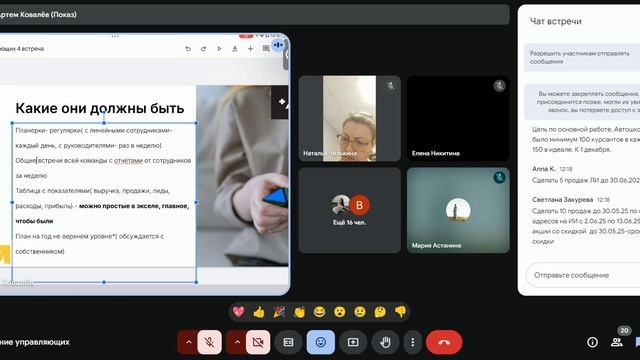Image resolution: width=640 pixels, height=360 pixels.
Task: Open more options three-dot menu
Action: [413, 342]
